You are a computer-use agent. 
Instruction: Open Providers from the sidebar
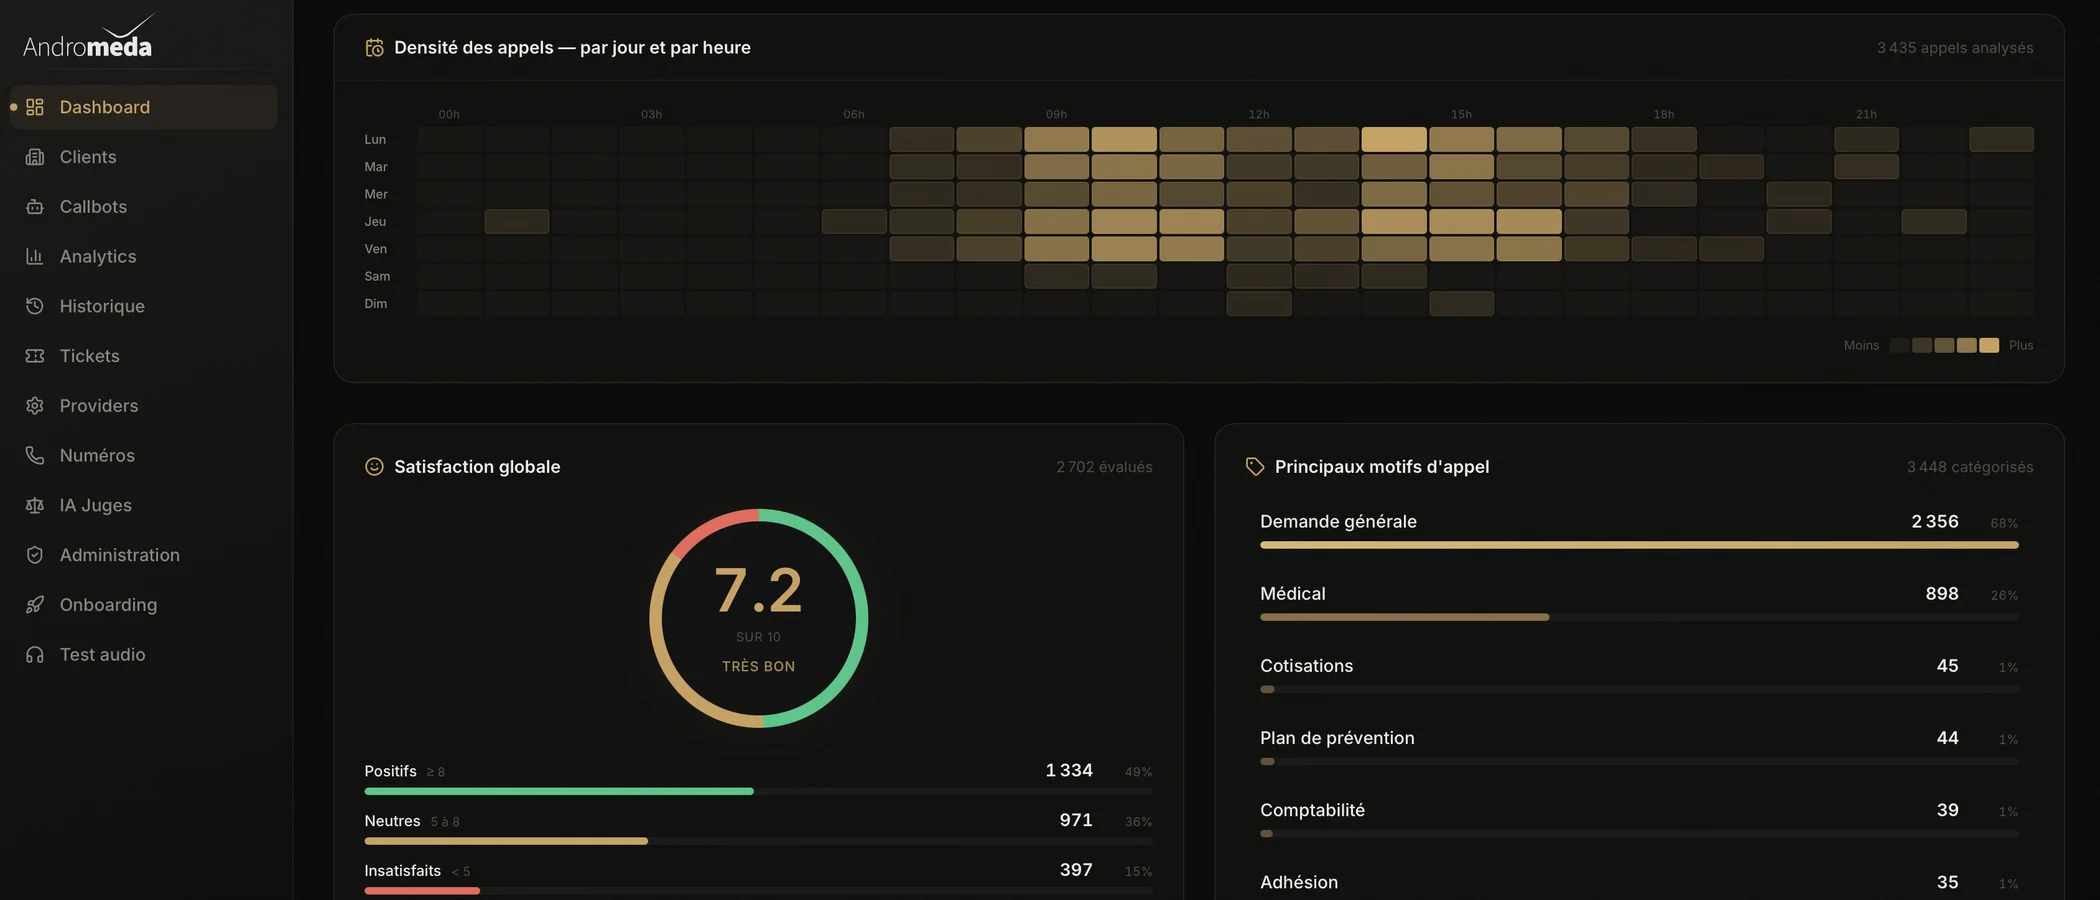click(x=144, y=406)
